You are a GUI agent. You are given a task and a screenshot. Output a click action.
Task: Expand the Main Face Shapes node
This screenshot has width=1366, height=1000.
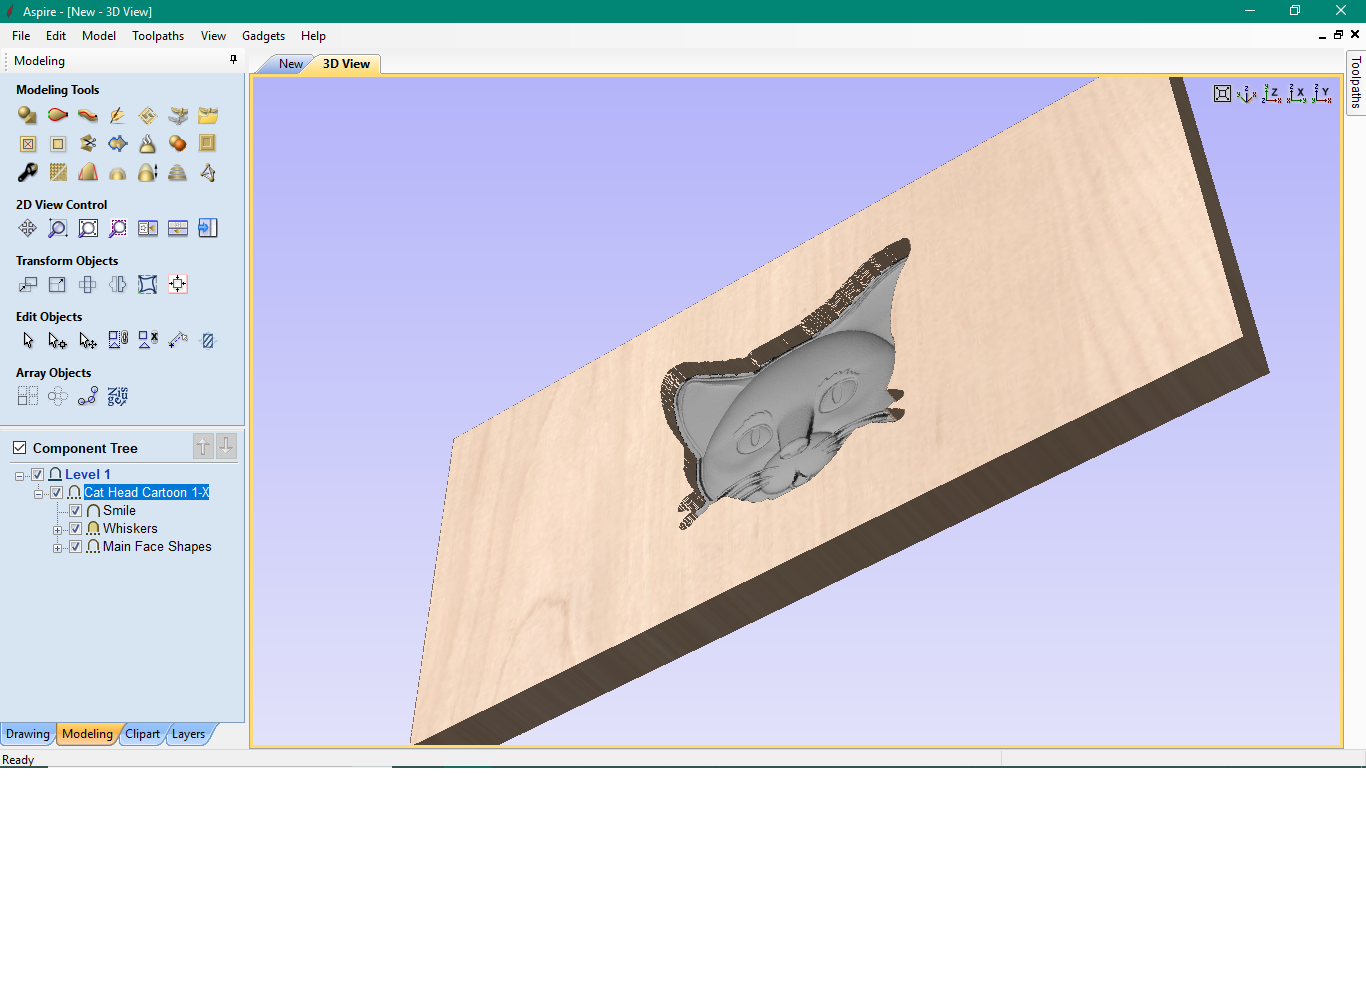click(57, 548)
